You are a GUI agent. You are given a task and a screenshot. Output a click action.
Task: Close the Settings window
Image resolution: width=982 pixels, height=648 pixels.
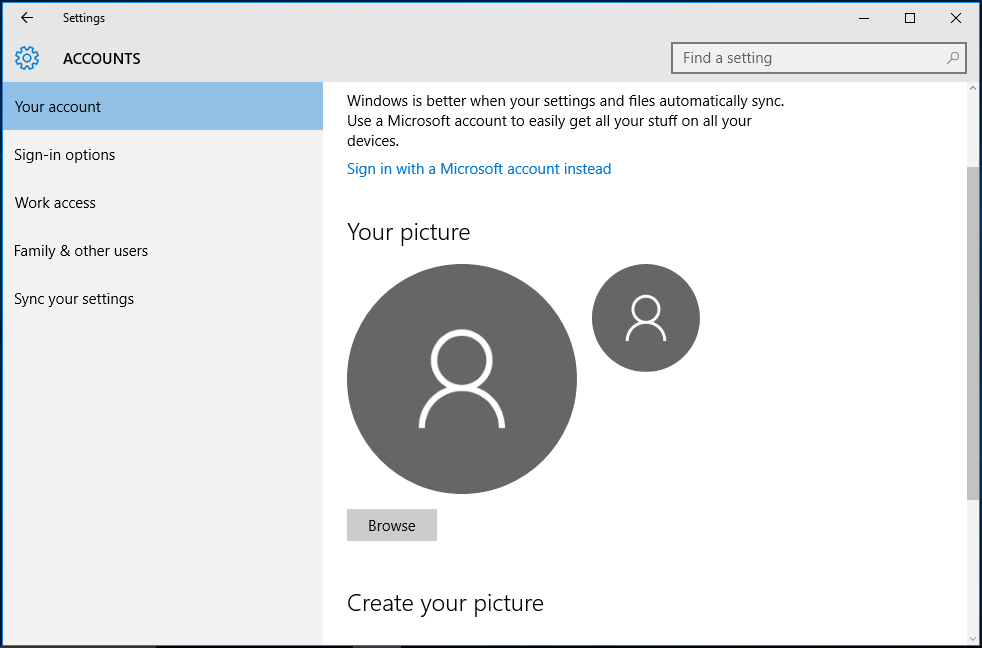click(x=956, y=18)
